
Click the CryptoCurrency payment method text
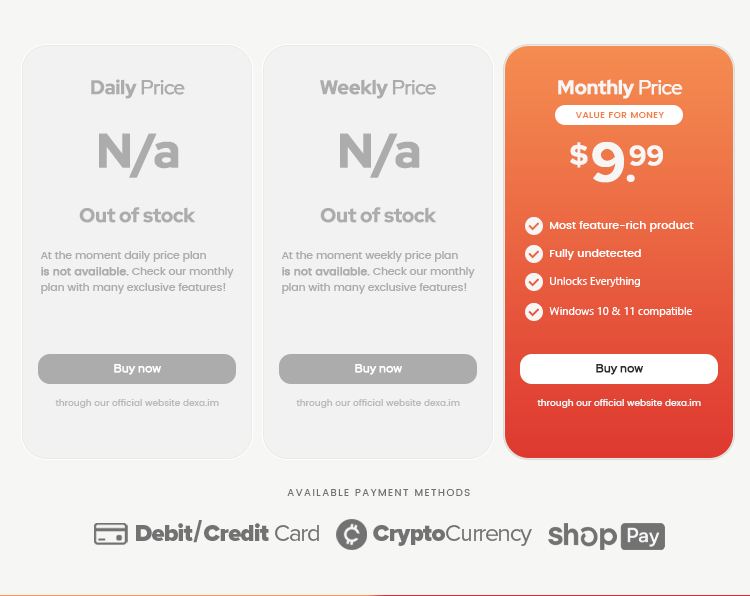pos(452,534)
